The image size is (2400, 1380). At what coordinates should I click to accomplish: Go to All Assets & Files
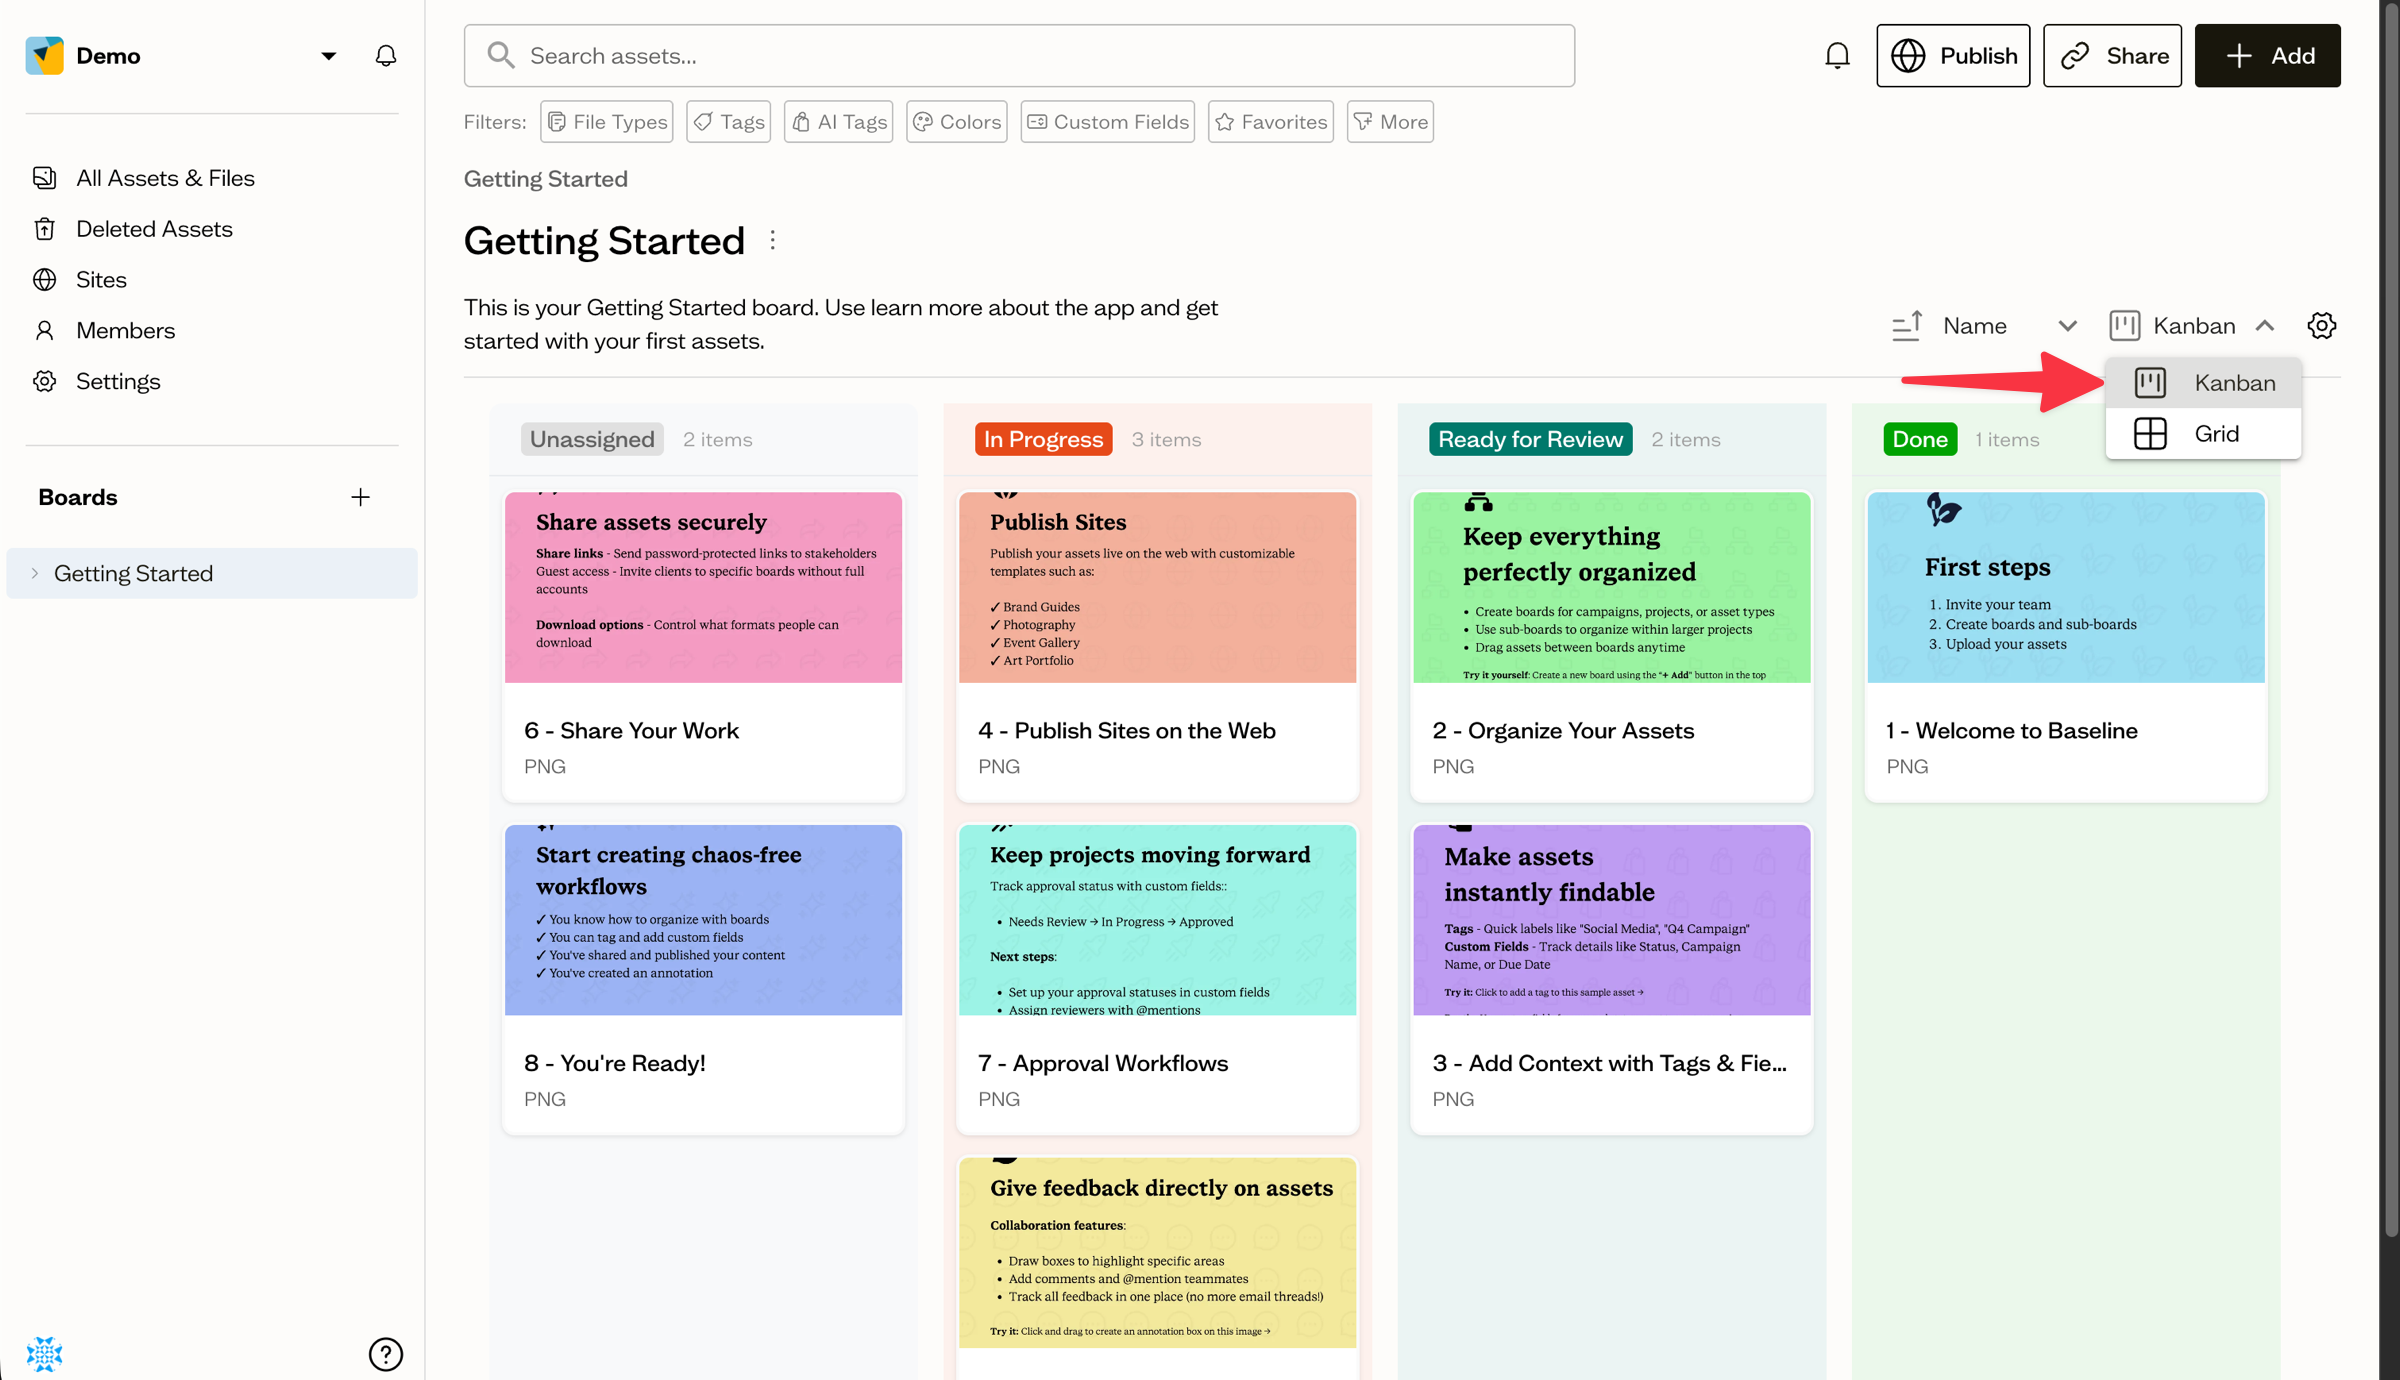click(166, 178)
